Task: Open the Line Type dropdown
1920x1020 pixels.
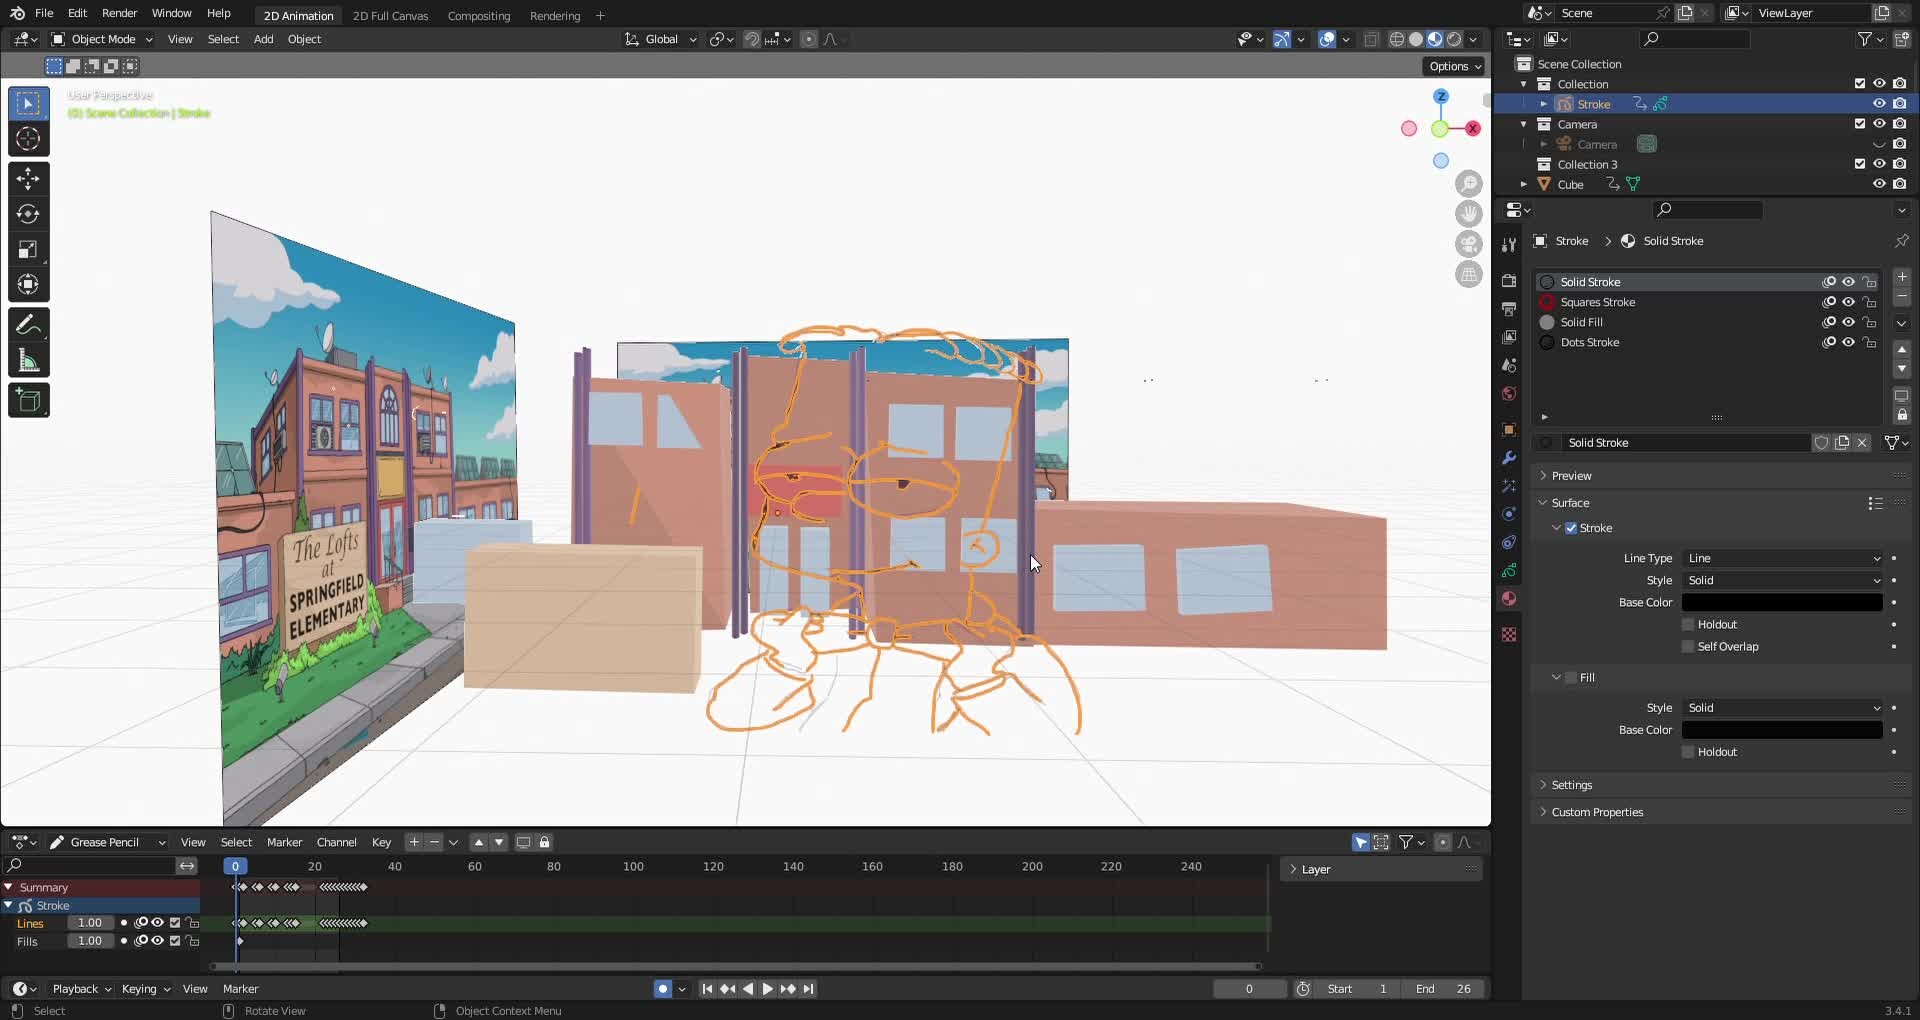Action: 1783,558
